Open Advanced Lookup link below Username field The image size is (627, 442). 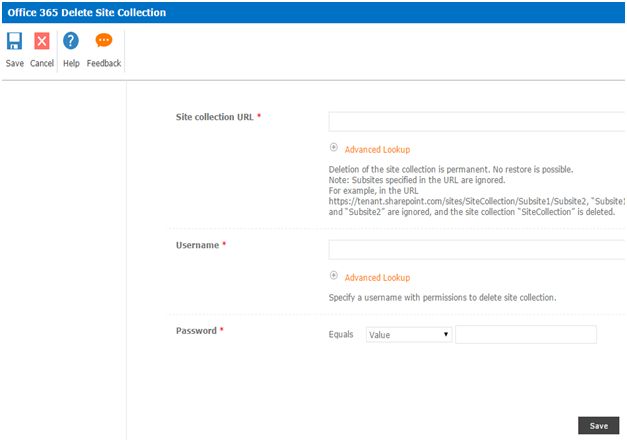(377, 278)
